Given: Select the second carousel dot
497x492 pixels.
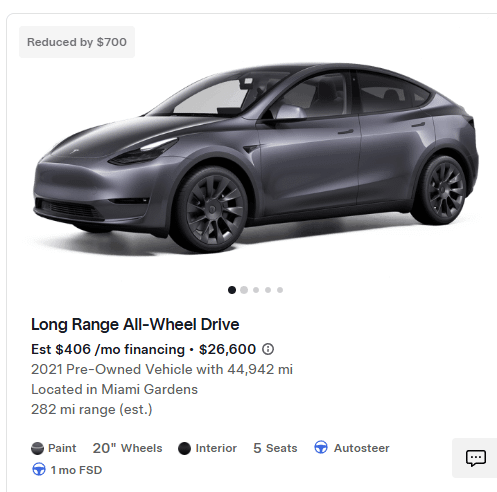Looking at the screenshot, I should tap(244, 290).
